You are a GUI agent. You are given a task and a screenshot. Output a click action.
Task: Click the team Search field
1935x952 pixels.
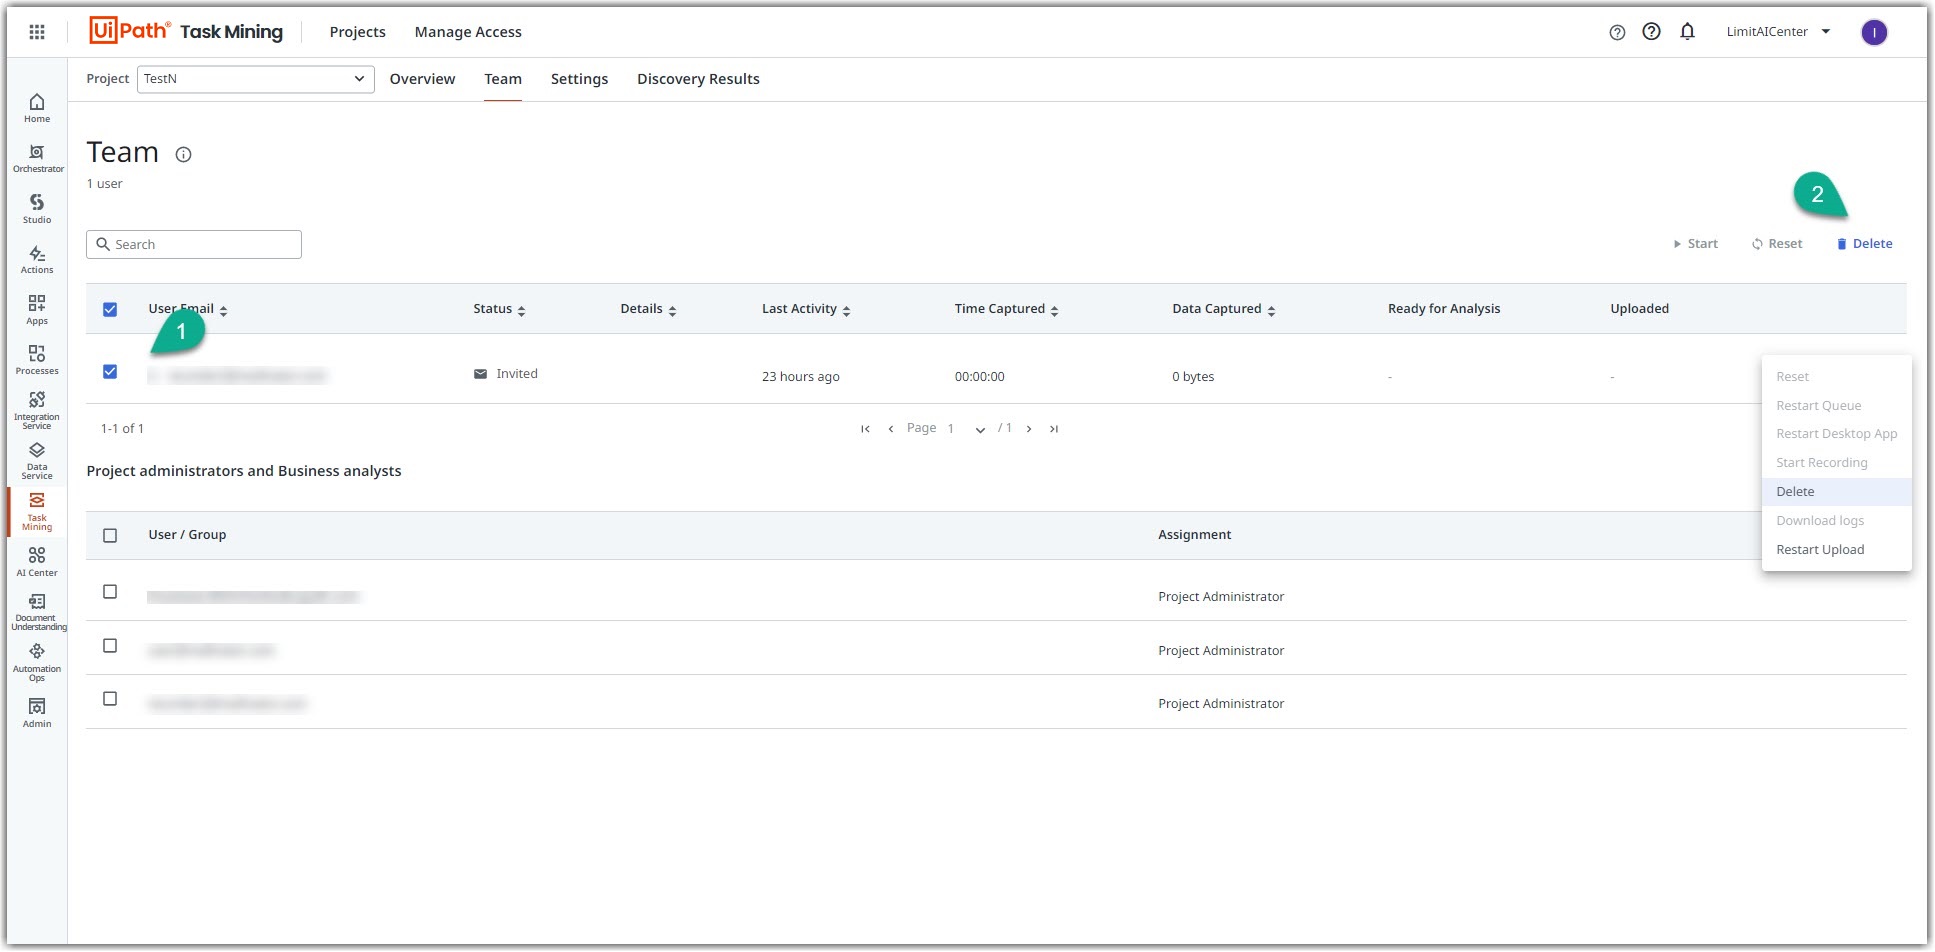[194, 245]
